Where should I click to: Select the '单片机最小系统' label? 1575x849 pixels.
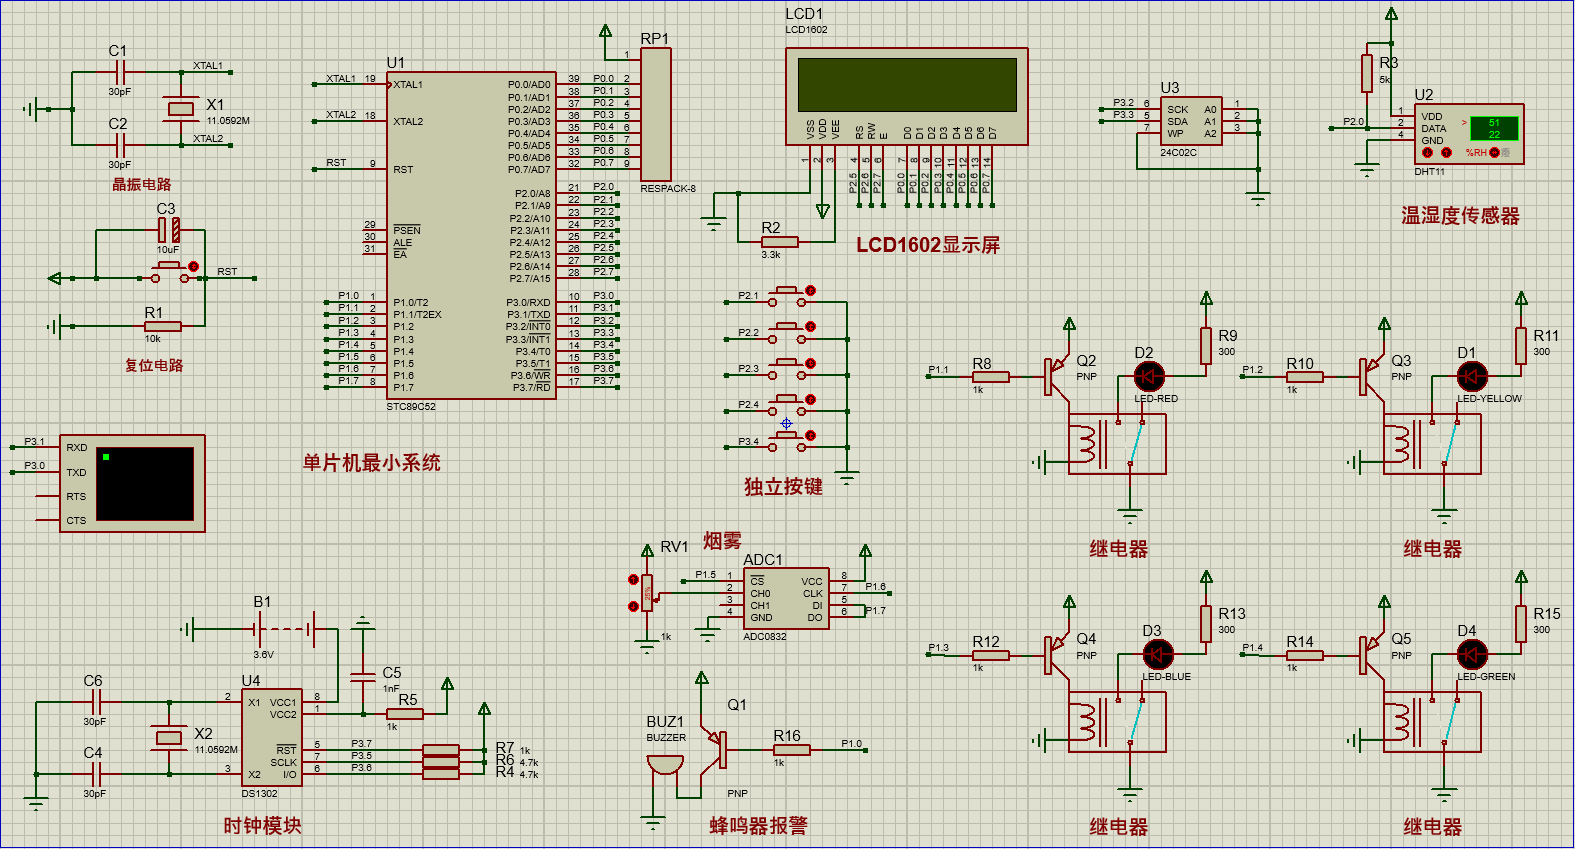click(372, 462)
